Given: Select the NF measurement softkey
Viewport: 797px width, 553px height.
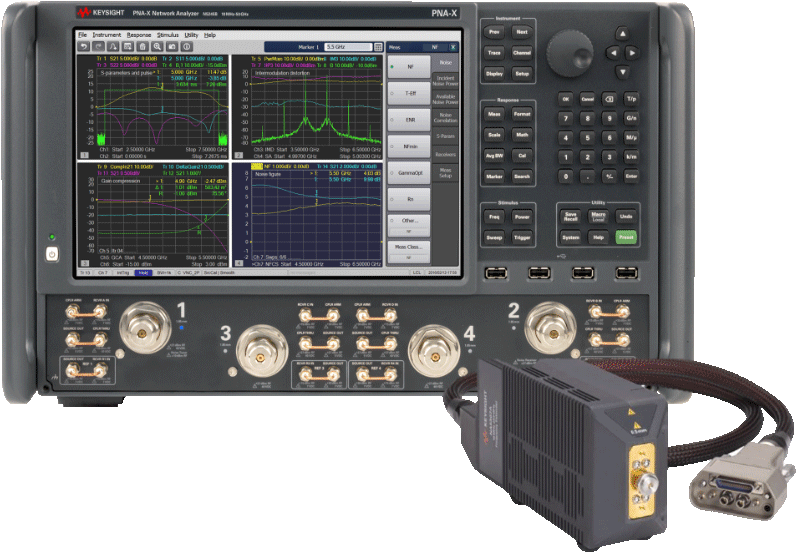Looking at the screenshot, I should (x=409, y=67).
